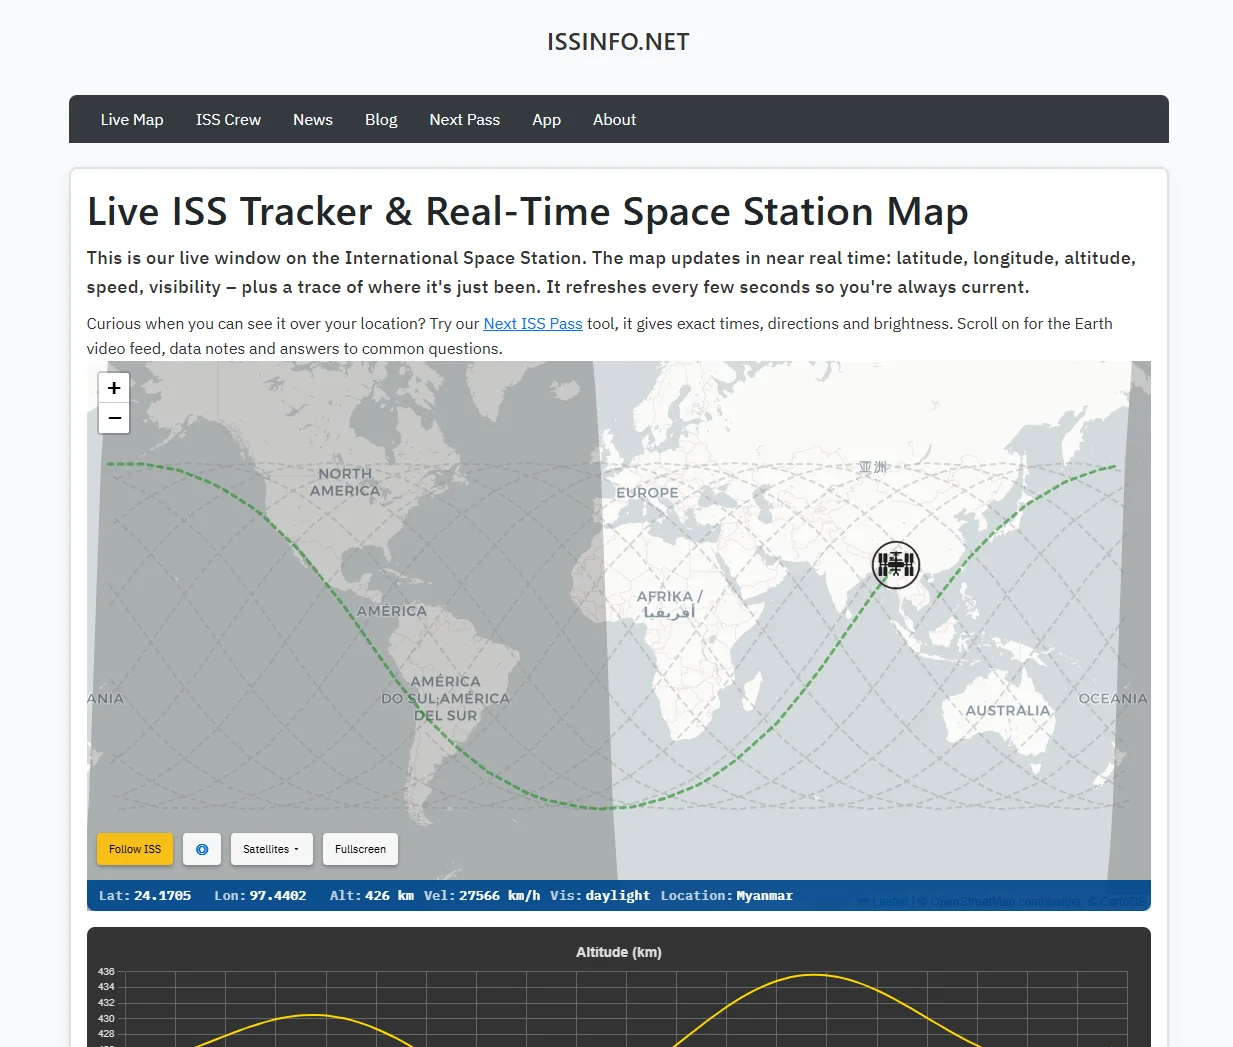Switch to Live Map in the navigation bar
The height and width of the screenshot is (1047, 1233).
131,119
